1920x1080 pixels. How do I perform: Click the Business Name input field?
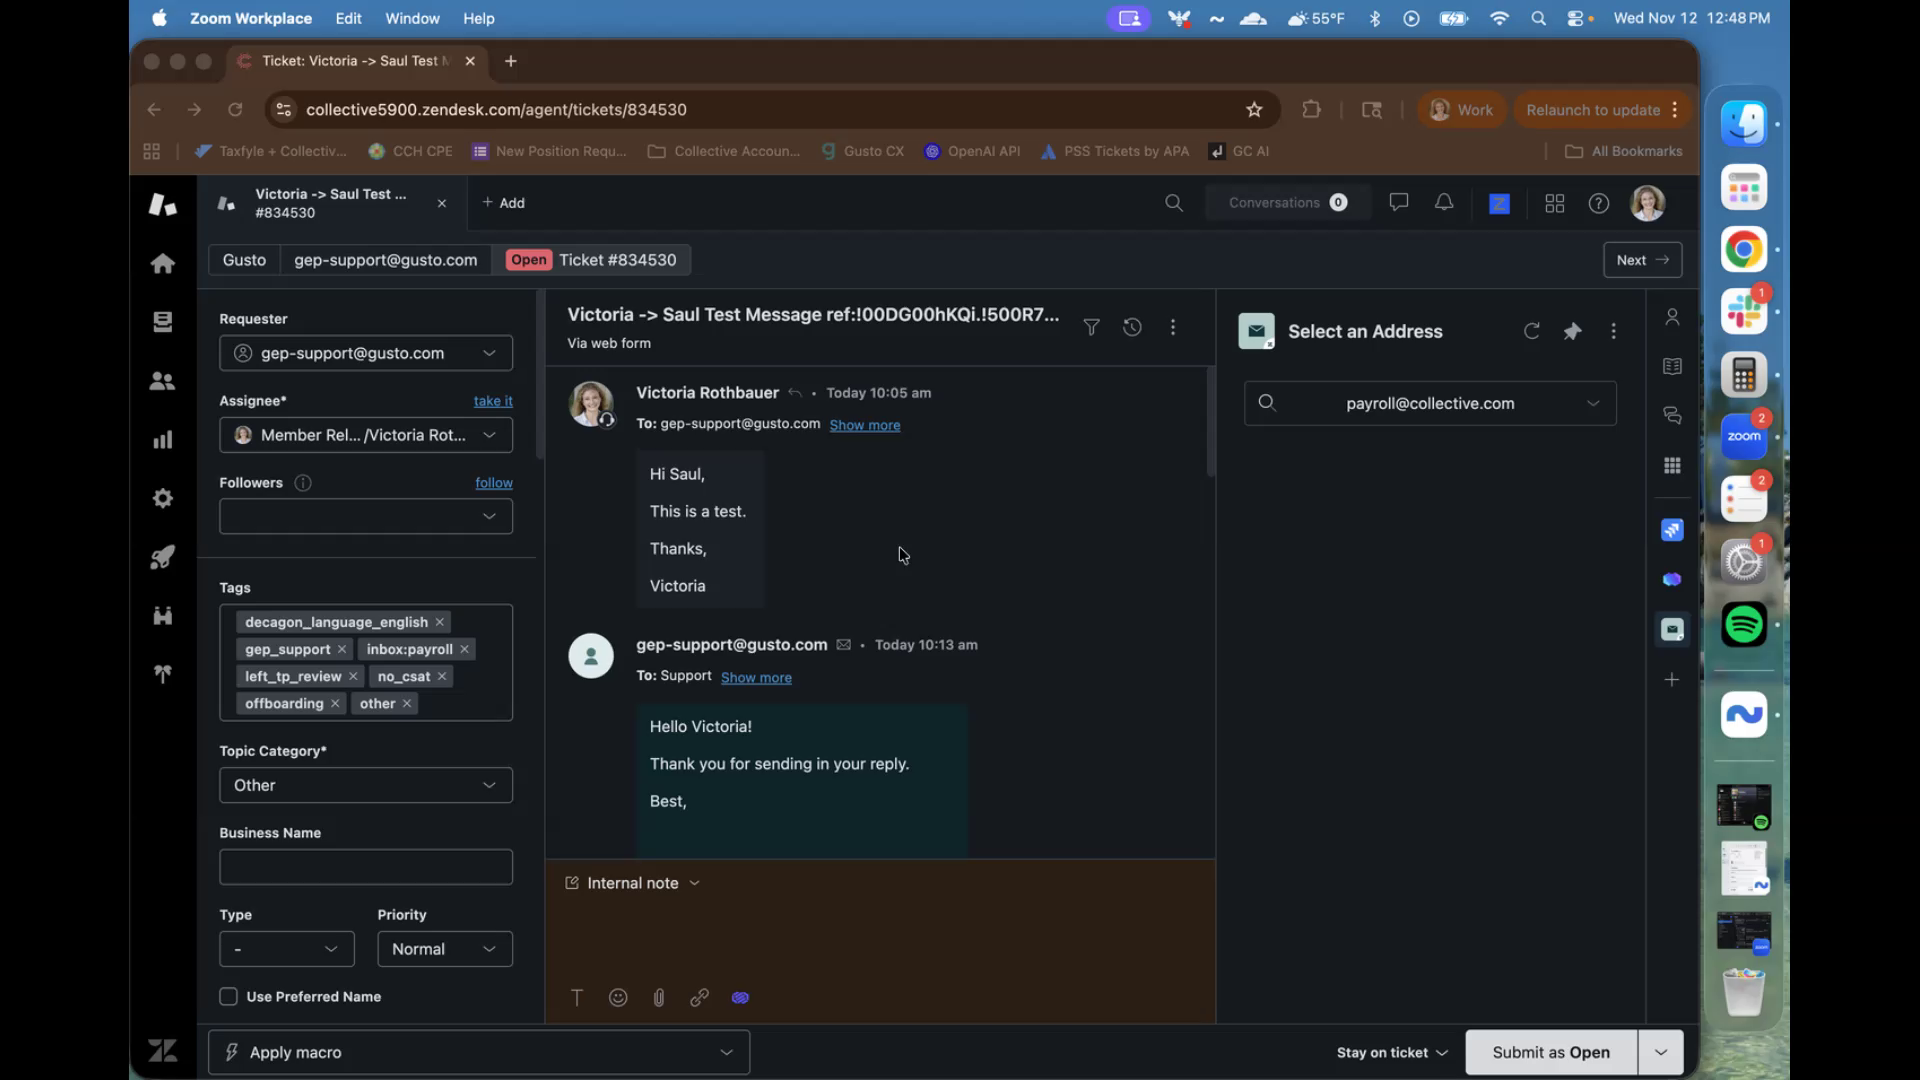click(365, 867)
